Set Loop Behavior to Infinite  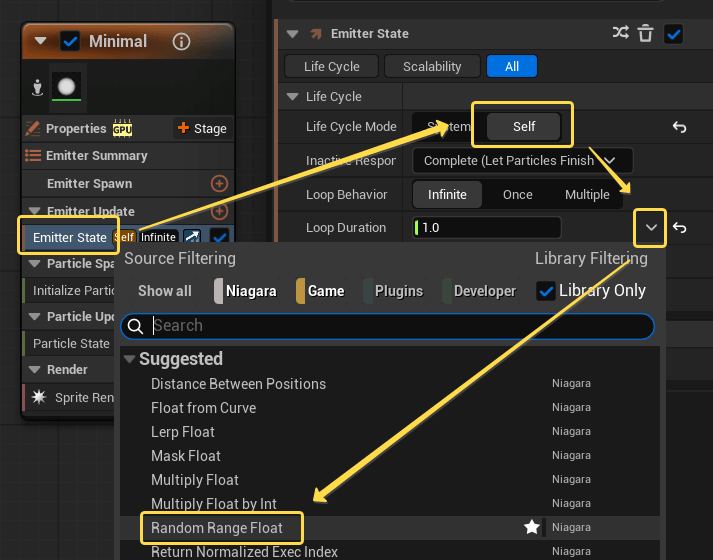pyautogui.click(x=447, y=195)
